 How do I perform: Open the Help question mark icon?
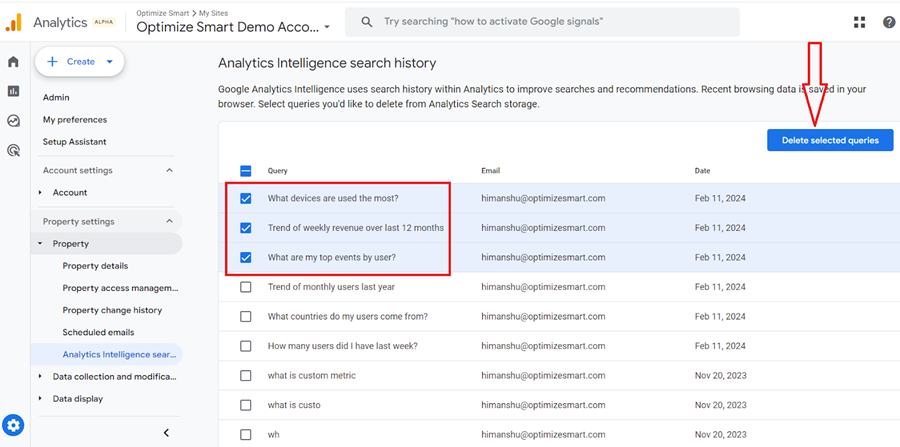pos(889,22)
